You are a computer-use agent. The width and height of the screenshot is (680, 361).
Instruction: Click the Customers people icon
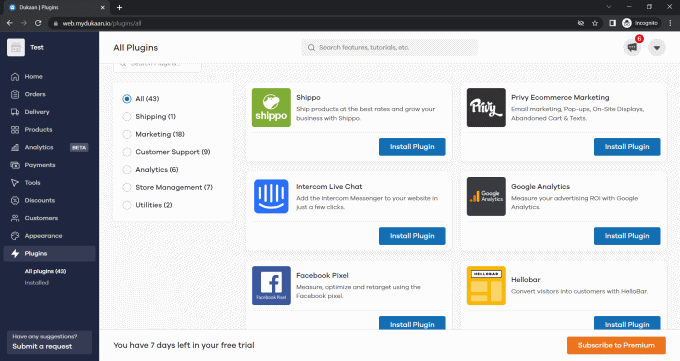(x=15, y=218)
